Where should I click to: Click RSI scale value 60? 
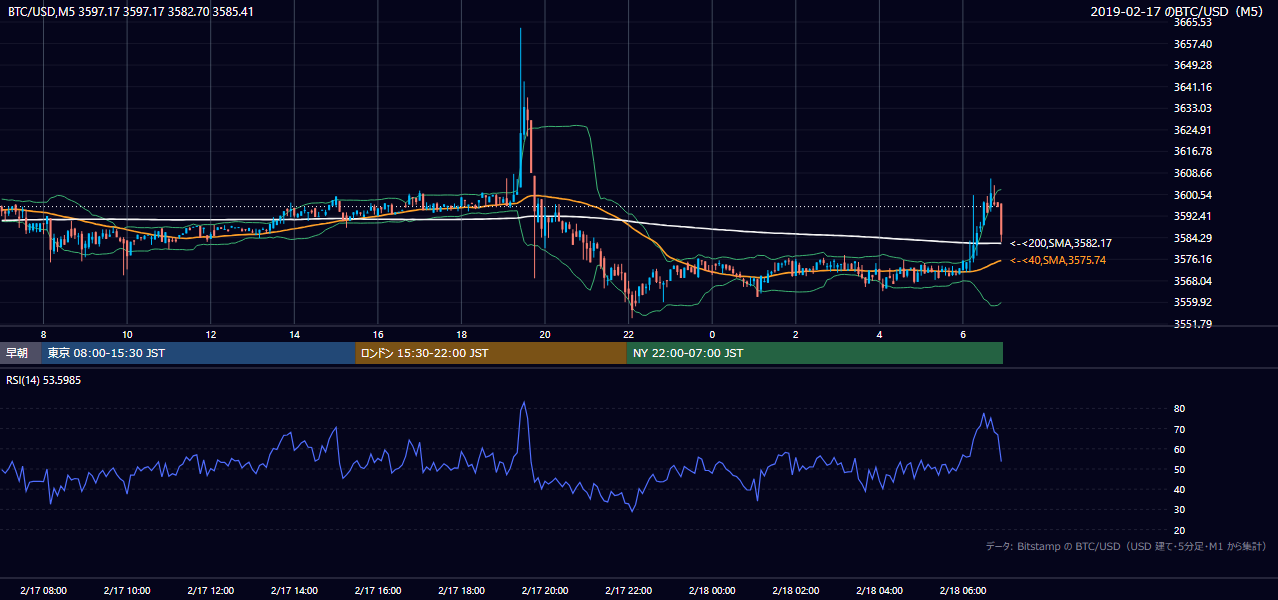click(1179, 449)
